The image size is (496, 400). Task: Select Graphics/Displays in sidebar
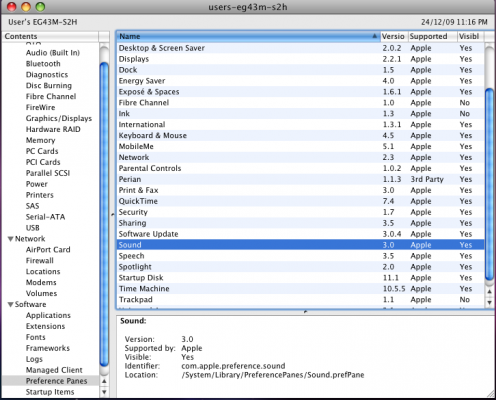pyautogui.click(x=59, y=118)
